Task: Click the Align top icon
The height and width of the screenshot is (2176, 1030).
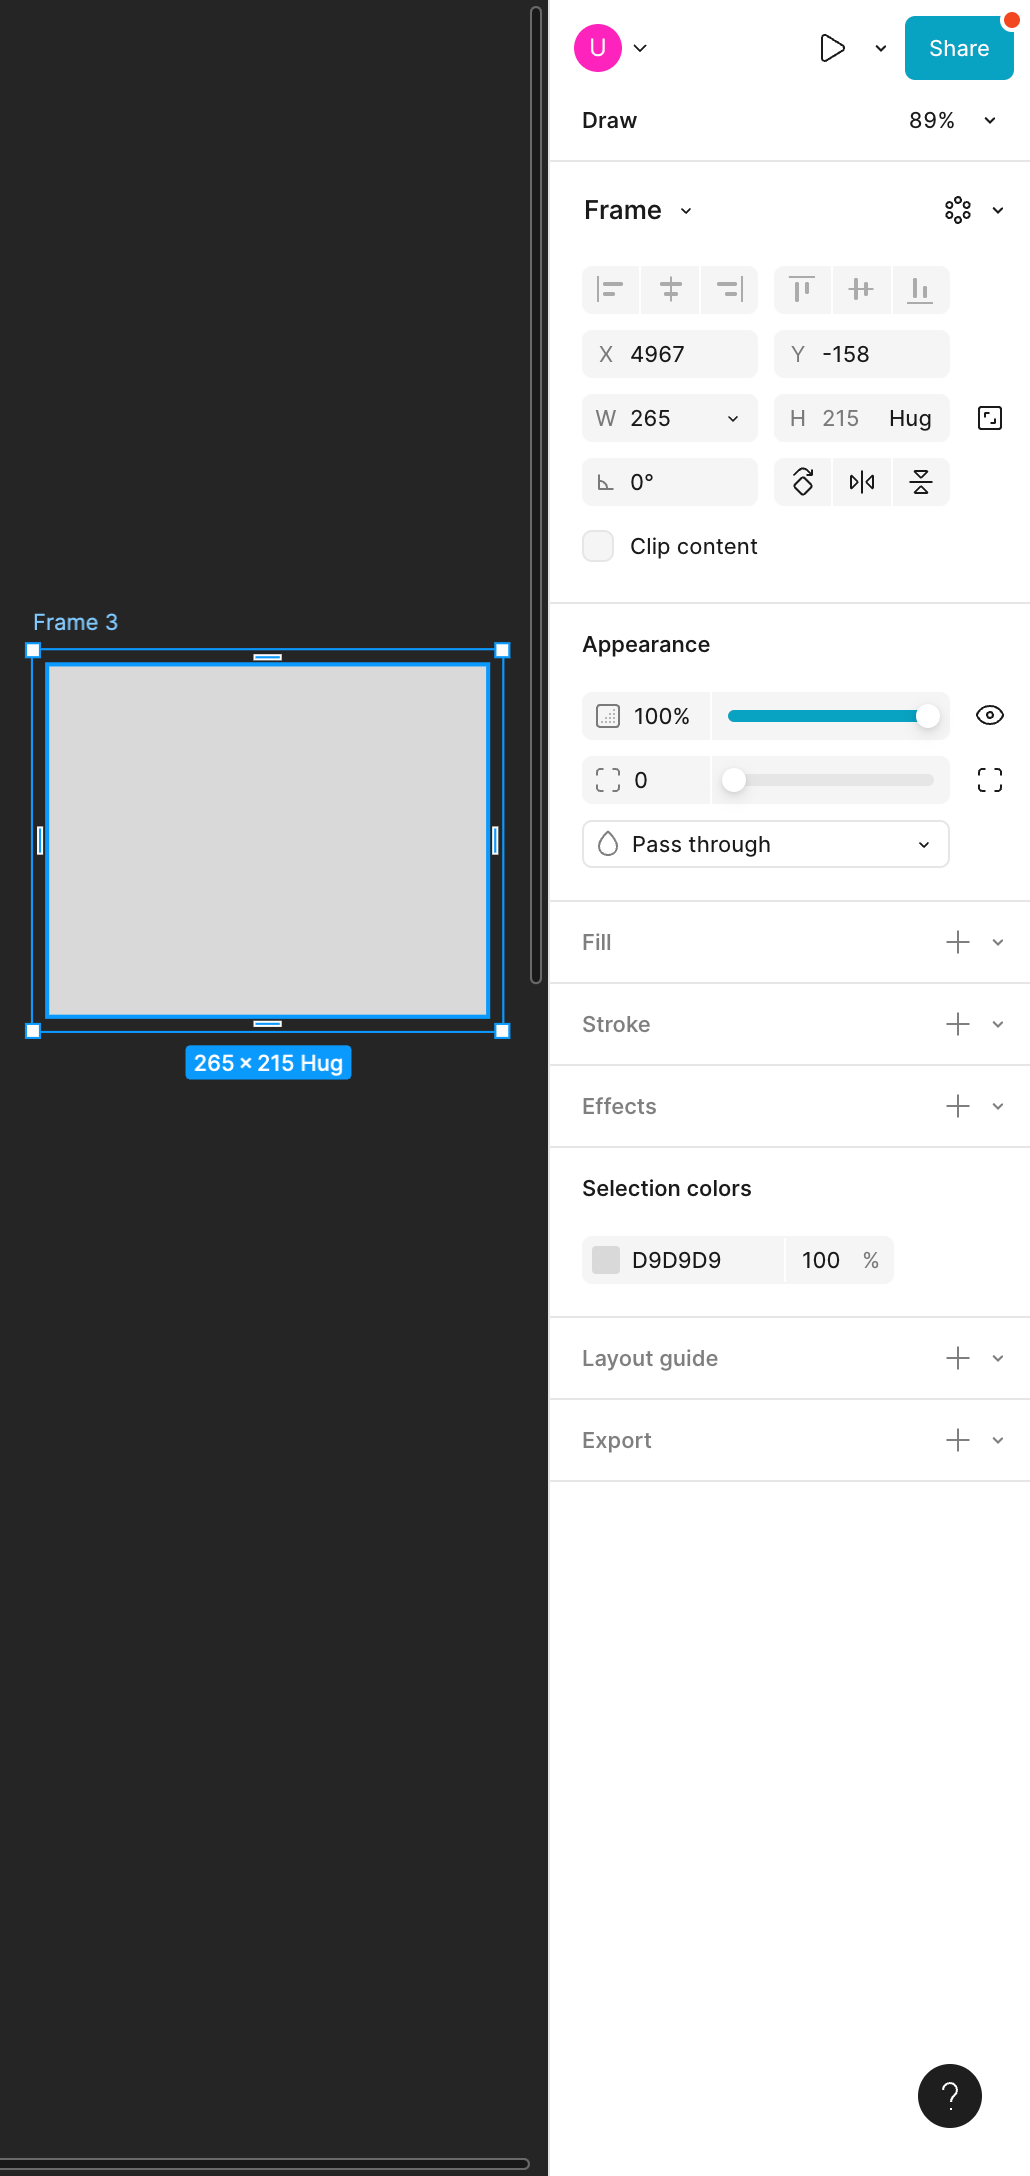Action: pyautogui.click(x=802, y=290)
